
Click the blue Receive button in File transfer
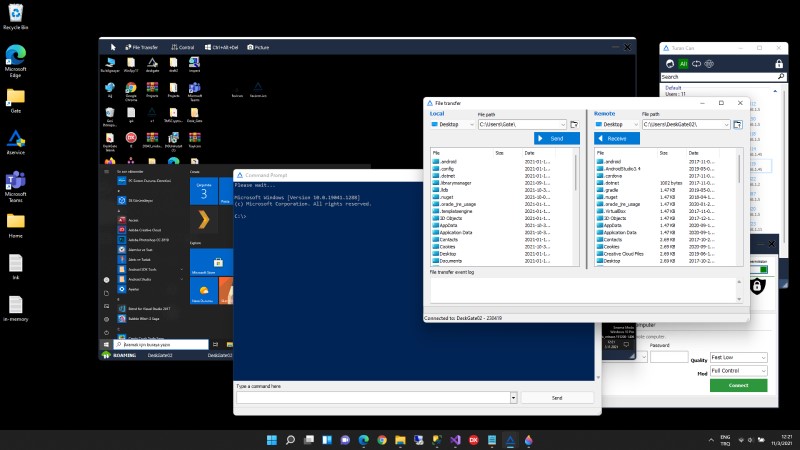pyautogui.click(x=616, y=138)
